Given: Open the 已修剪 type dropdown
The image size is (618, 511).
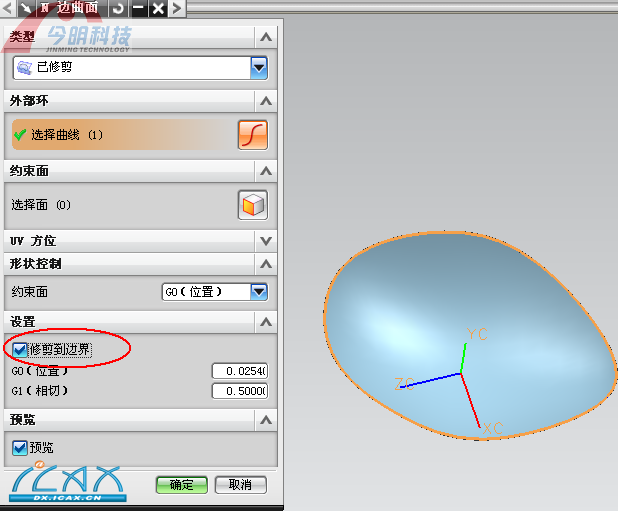Looking at the screenshot, I should (x=259, y=68).
